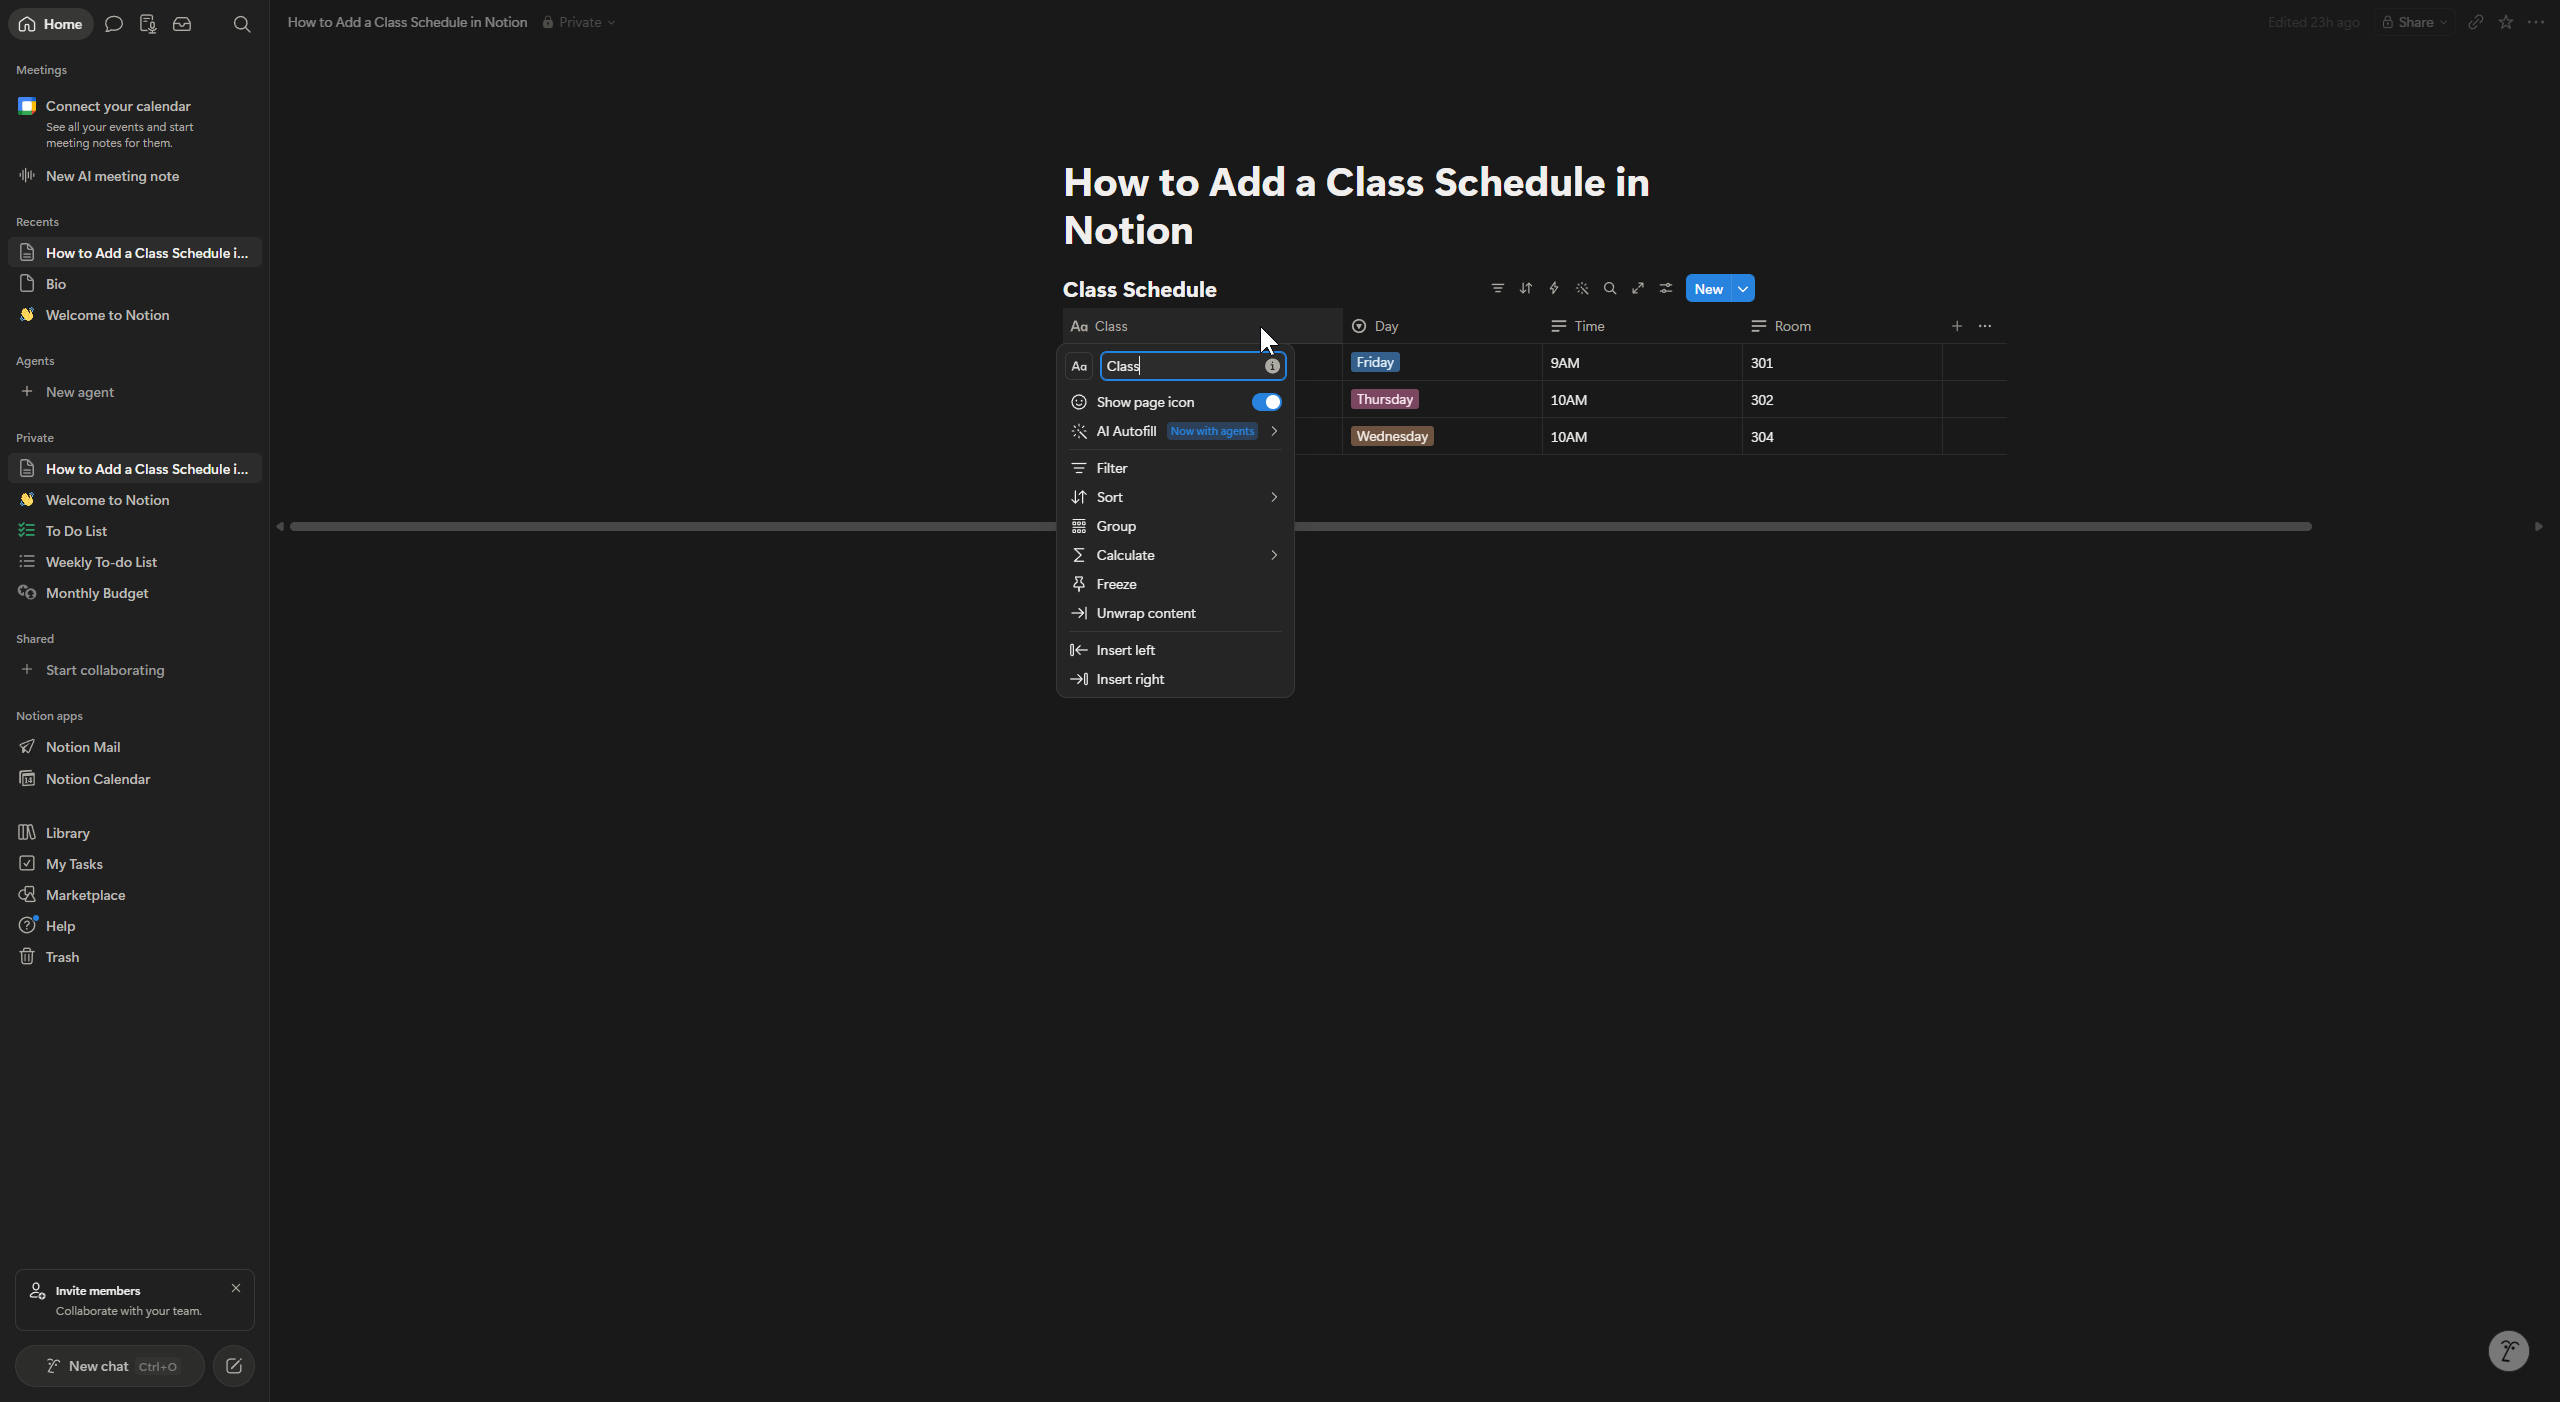The width and height of the screenshot is (2560, 1402).
Task: Dismiss the Invite members card
Action: click(236, 1288)
